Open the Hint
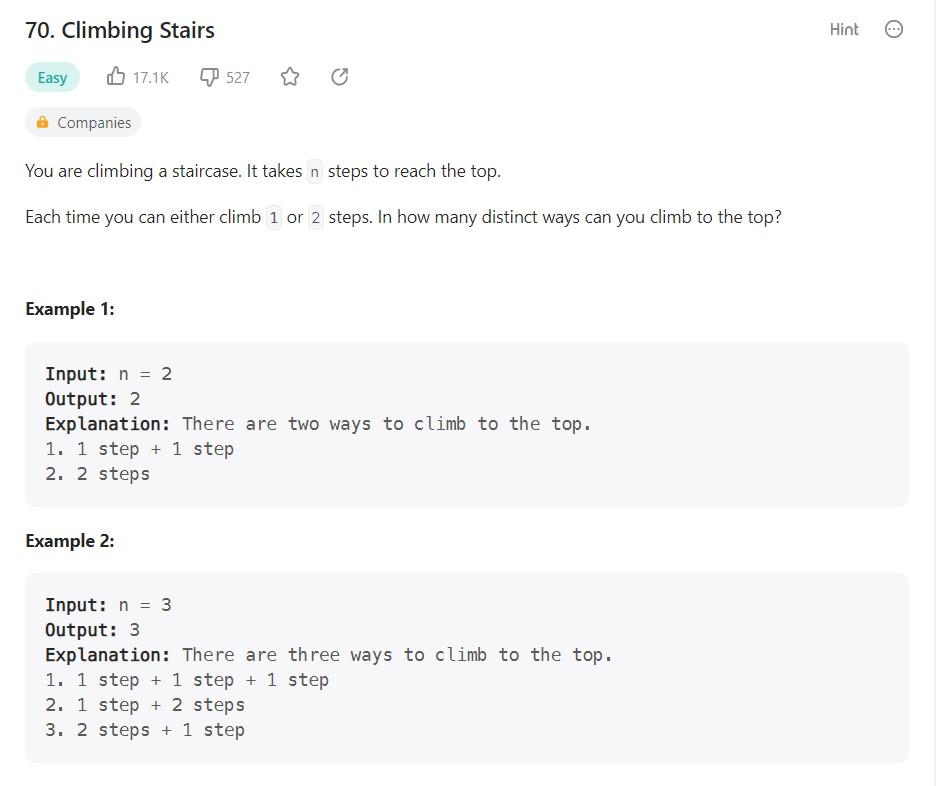The width and height of the screenshot is (936, 786). [x=843, y=29]
